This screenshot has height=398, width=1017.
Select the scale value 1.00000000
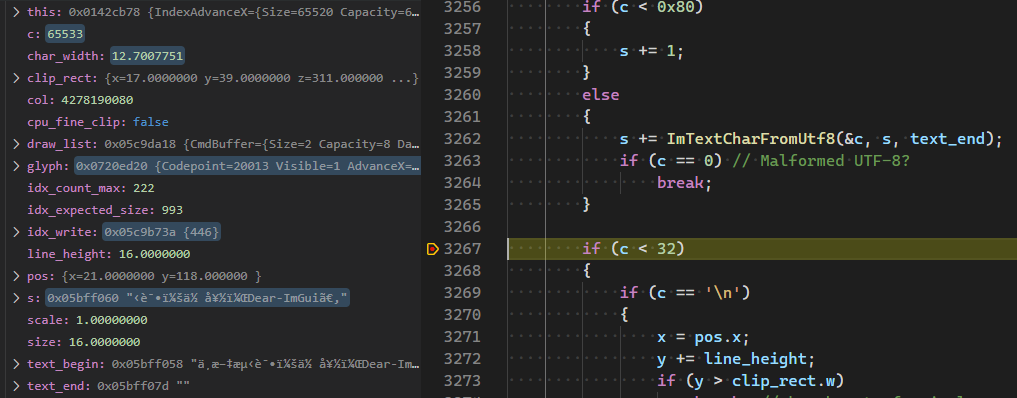pyautogui.click(x=112, y=320)
